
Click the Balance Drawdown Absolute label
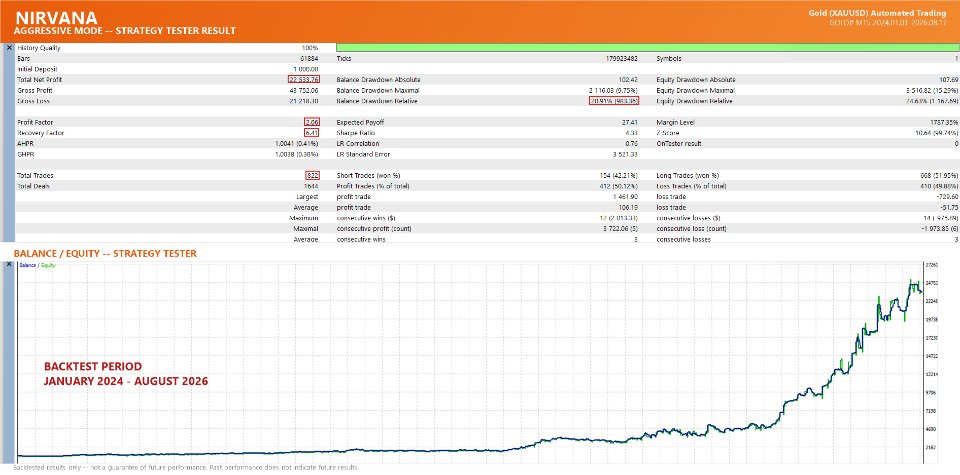click(x=378, y=80)
